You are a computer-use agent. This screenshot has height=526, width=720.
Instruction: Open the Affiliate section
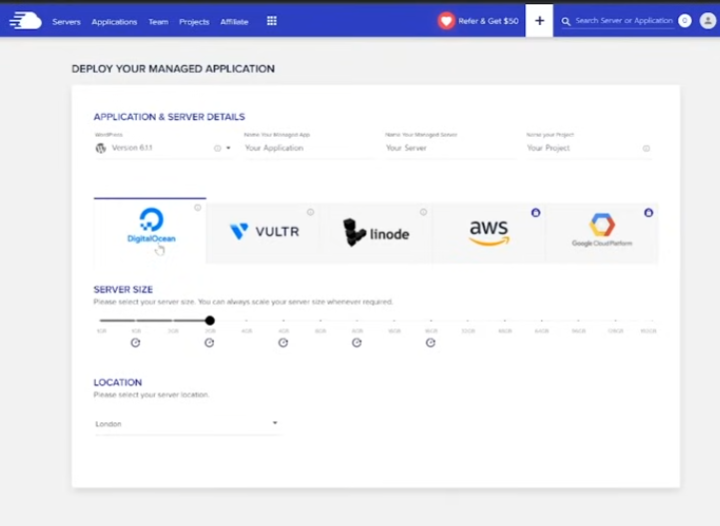pyautogui.click(x=234, y=22)
